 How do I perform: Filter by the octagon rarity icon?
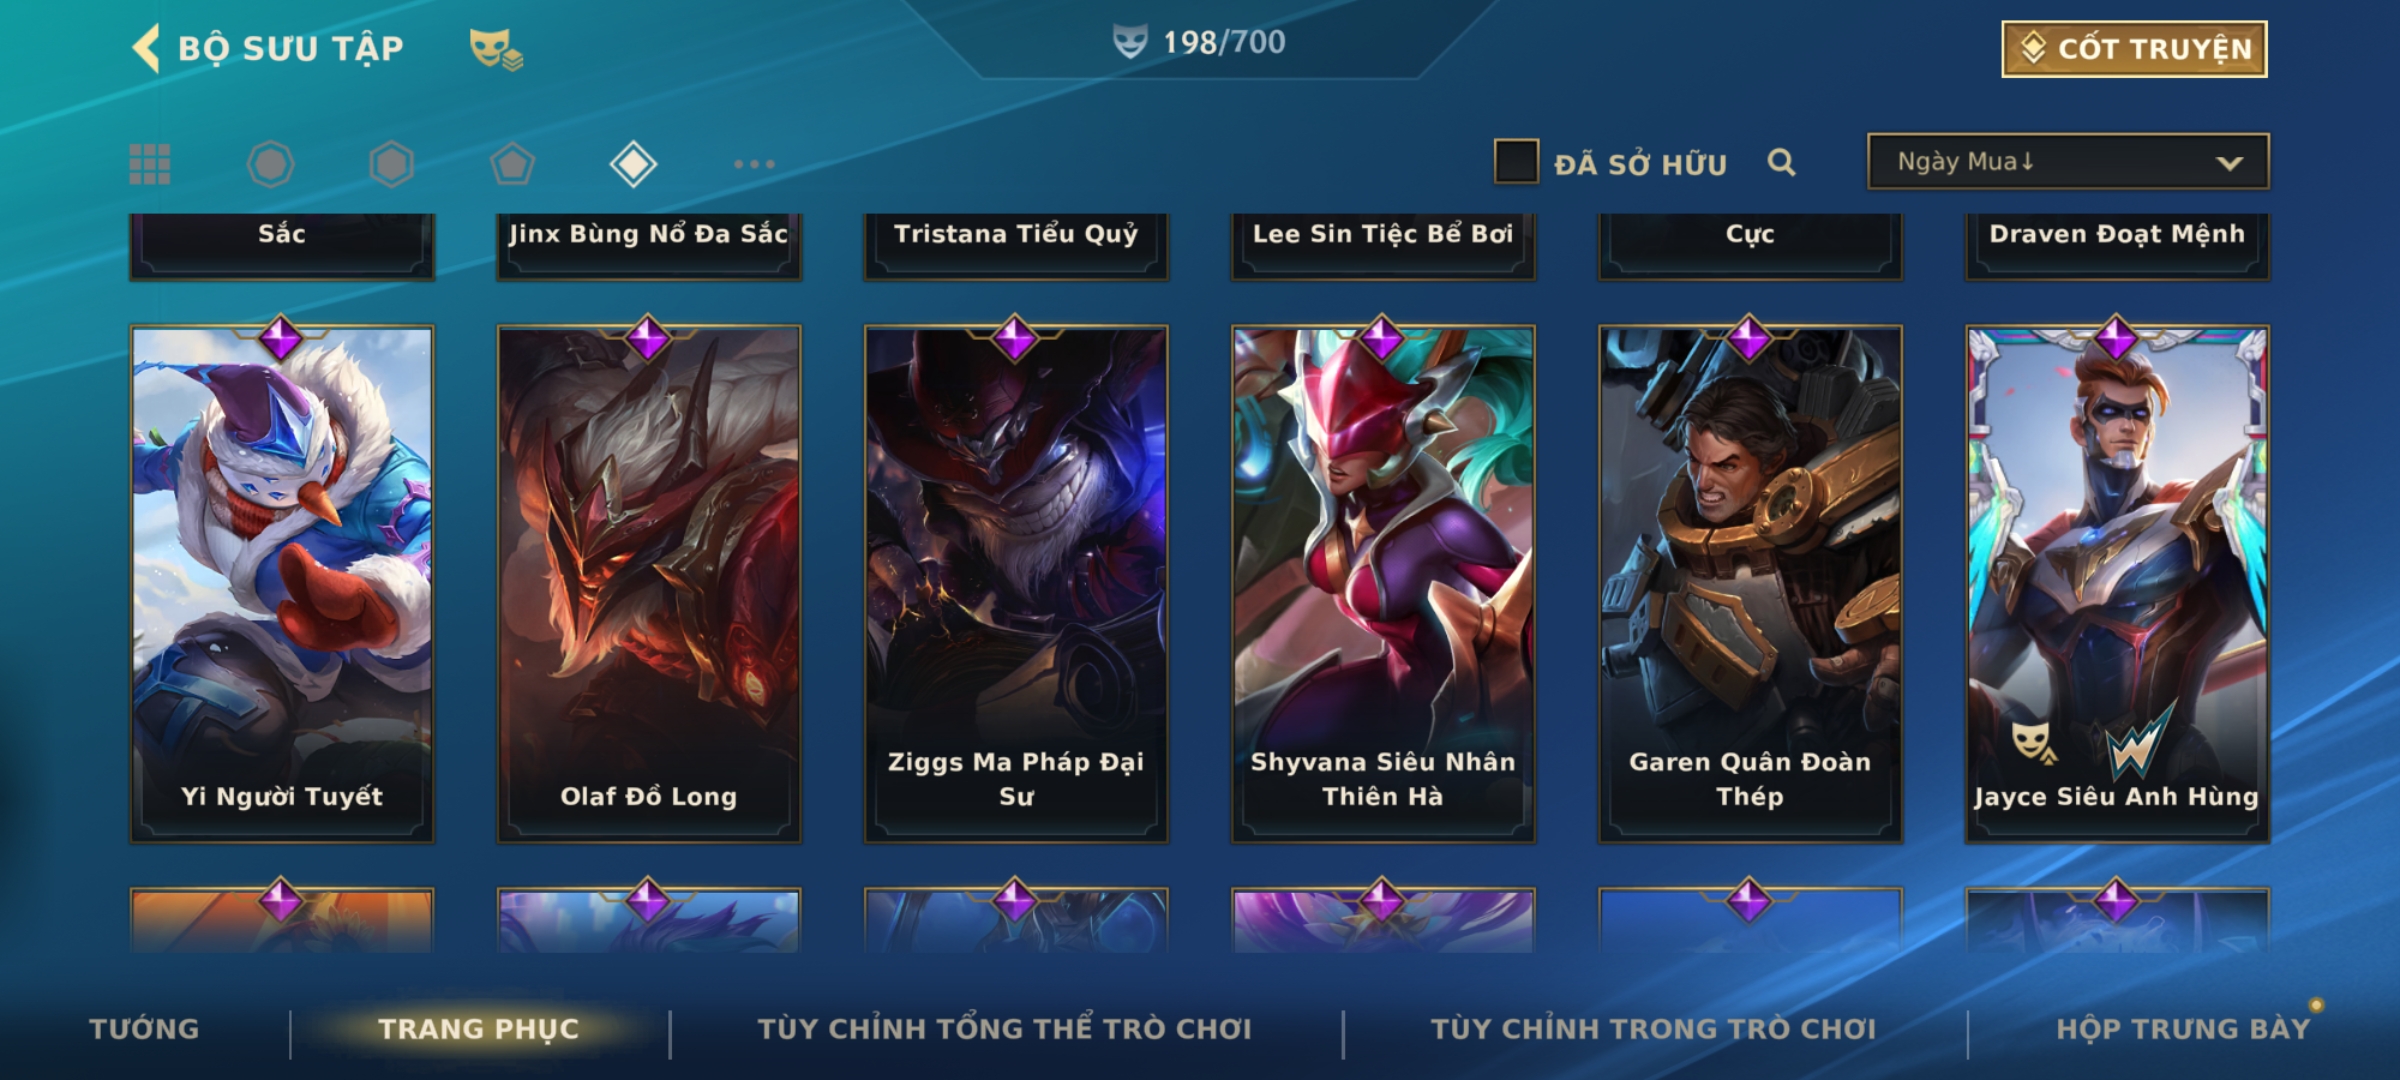[271, 164]
